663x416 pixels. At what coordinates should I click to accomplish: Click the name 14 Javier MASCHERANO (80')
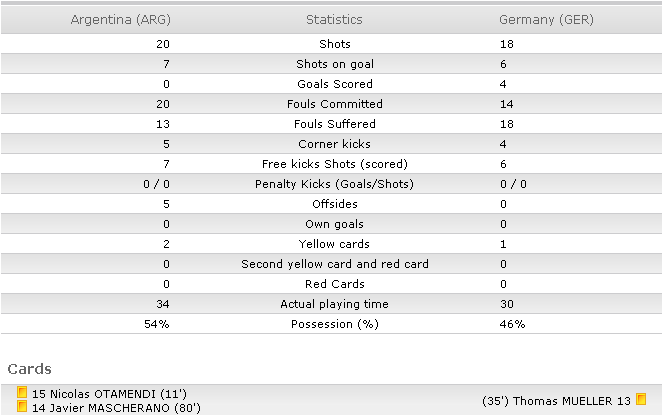coord(116,408)
